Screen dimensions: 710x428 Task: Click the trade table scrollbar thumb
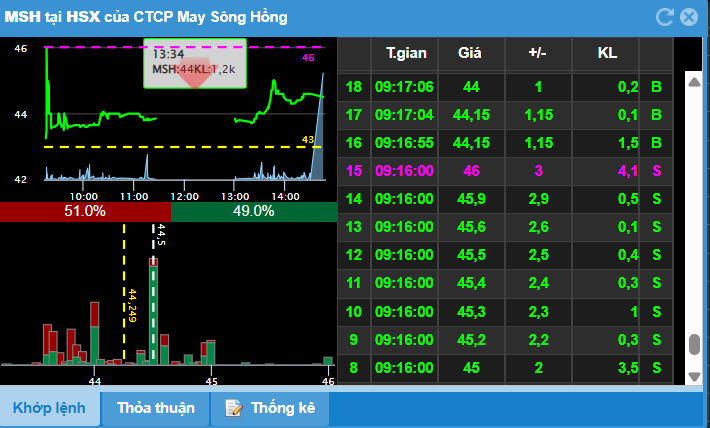694,344
